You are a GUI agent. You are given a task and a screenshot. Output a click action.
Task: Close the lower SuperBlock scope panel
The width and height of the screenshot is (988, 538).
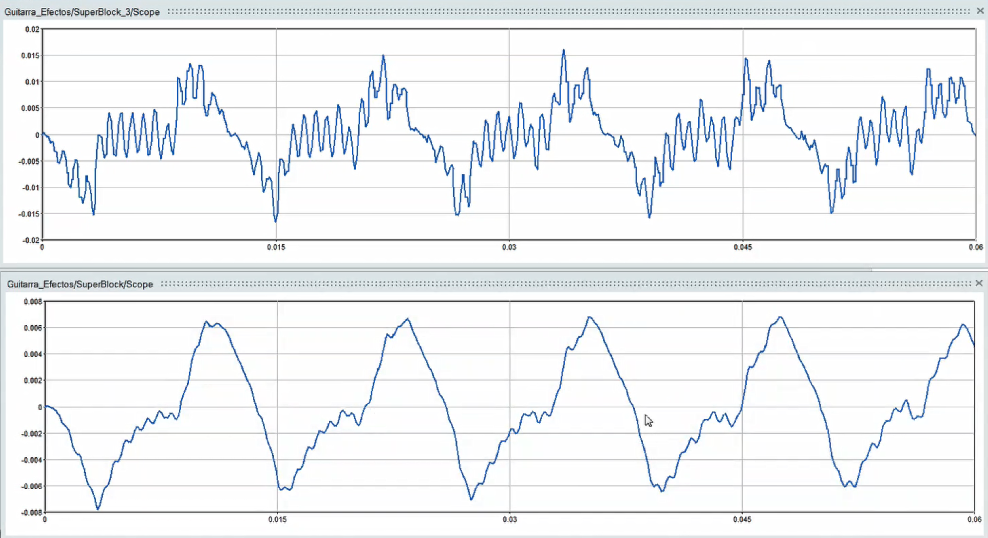click(980, 284)
